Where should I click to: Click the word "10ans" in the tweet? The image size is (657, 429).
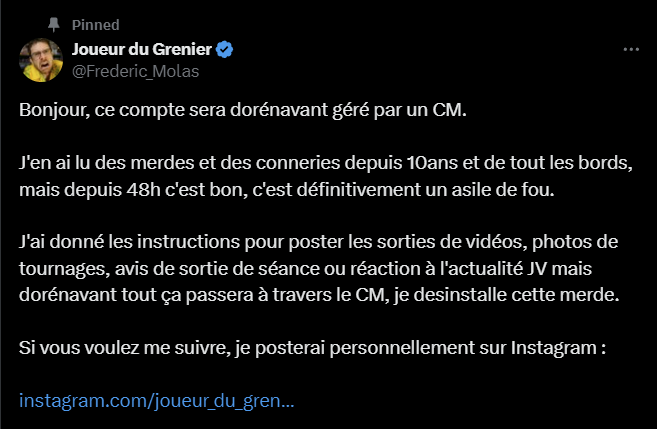pyautogui.click(x=431, y=162)
